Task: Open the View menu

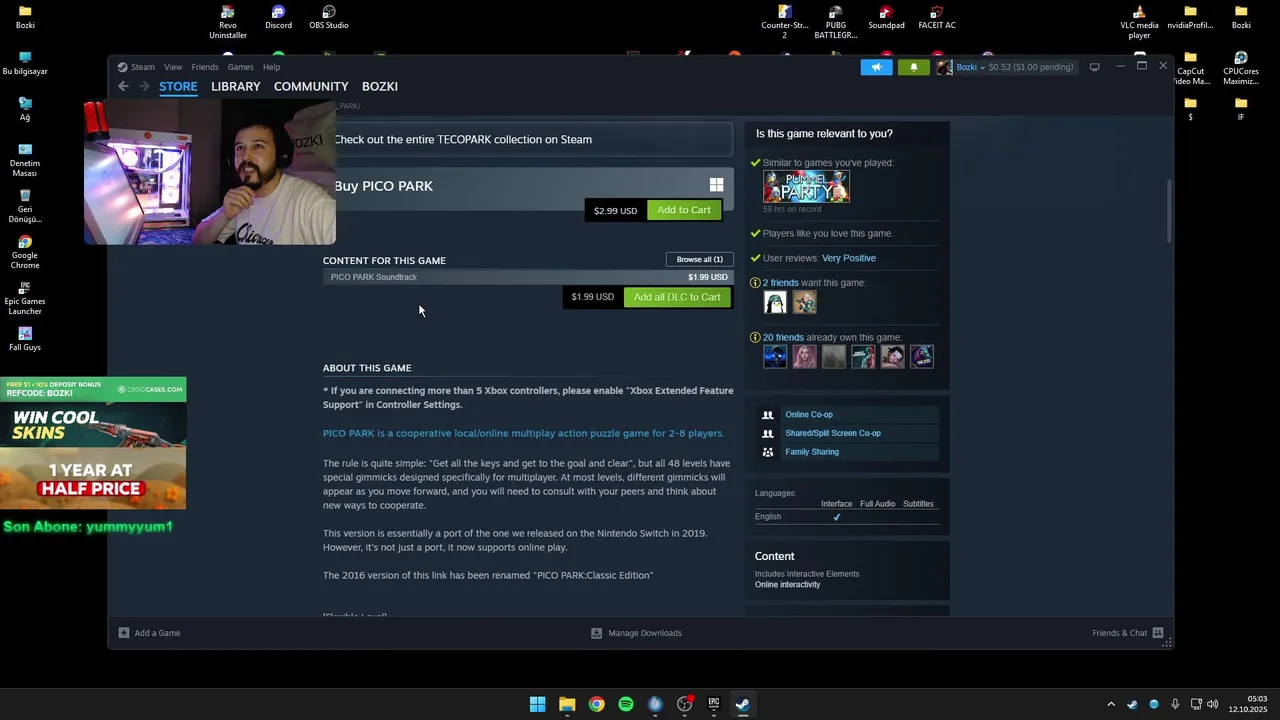Action: [173, 67]
